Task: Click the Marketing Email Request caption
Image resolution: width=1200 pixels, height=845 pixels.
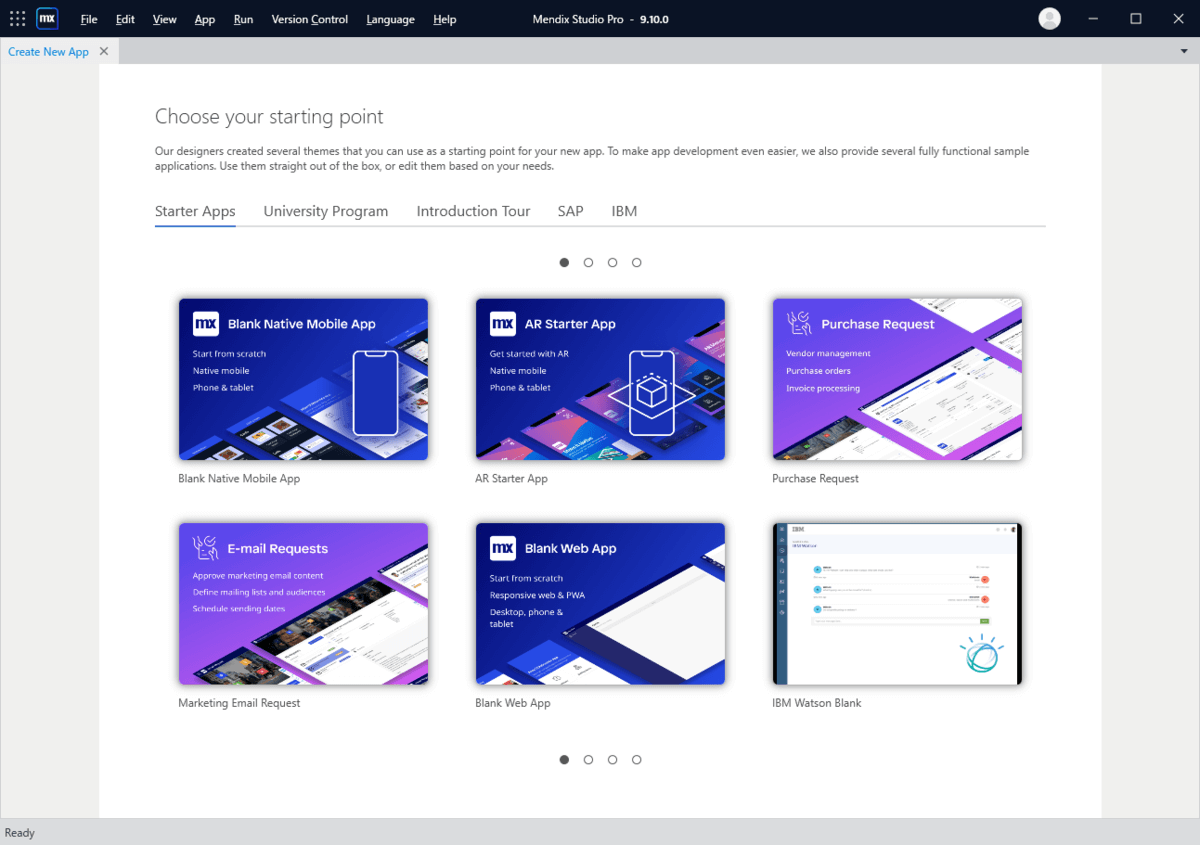Action: [x=239, y=703]
